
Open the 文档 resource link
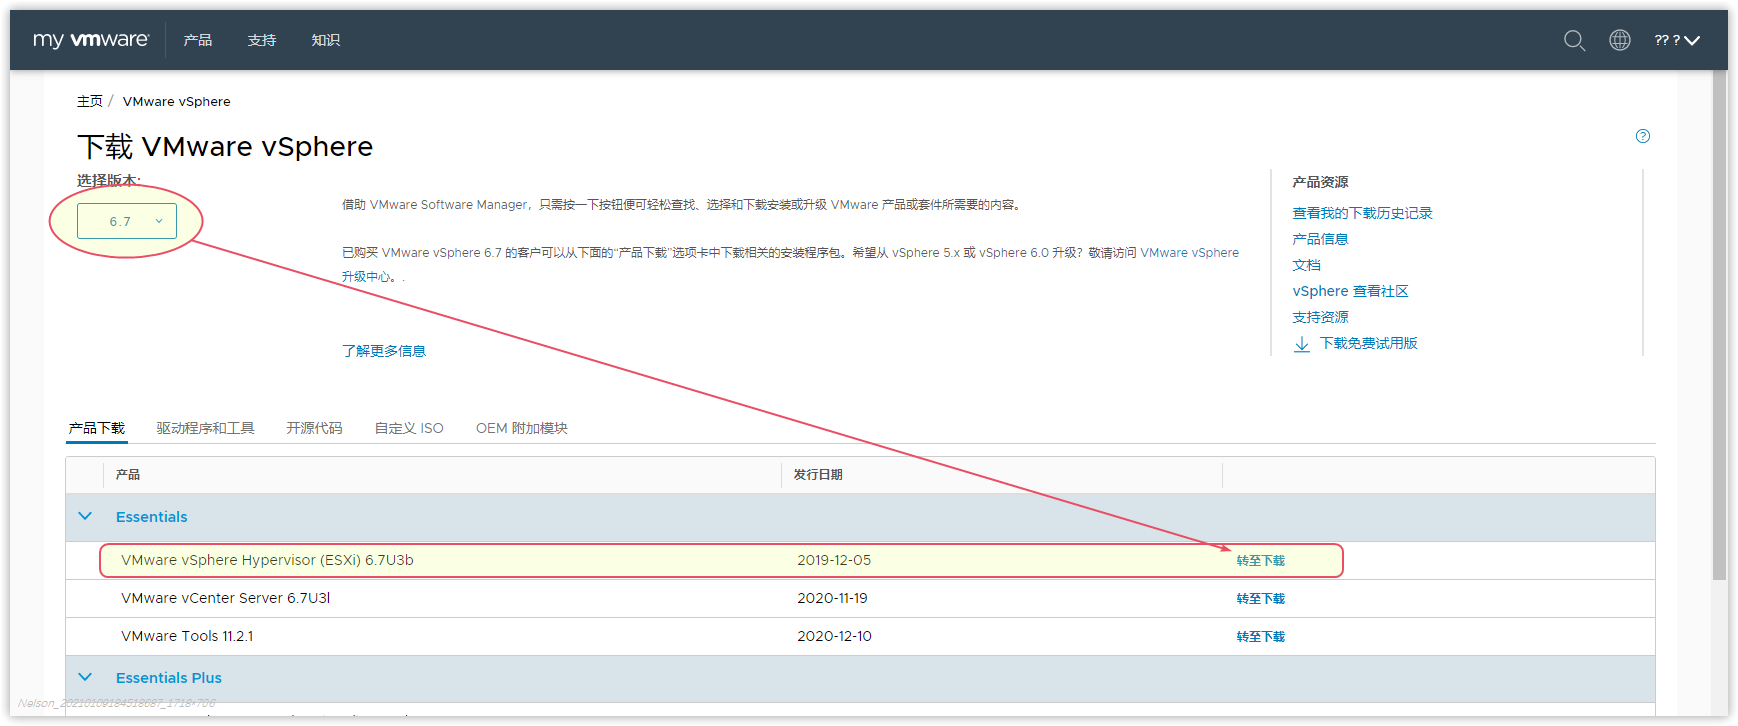tap(1306, 265)
